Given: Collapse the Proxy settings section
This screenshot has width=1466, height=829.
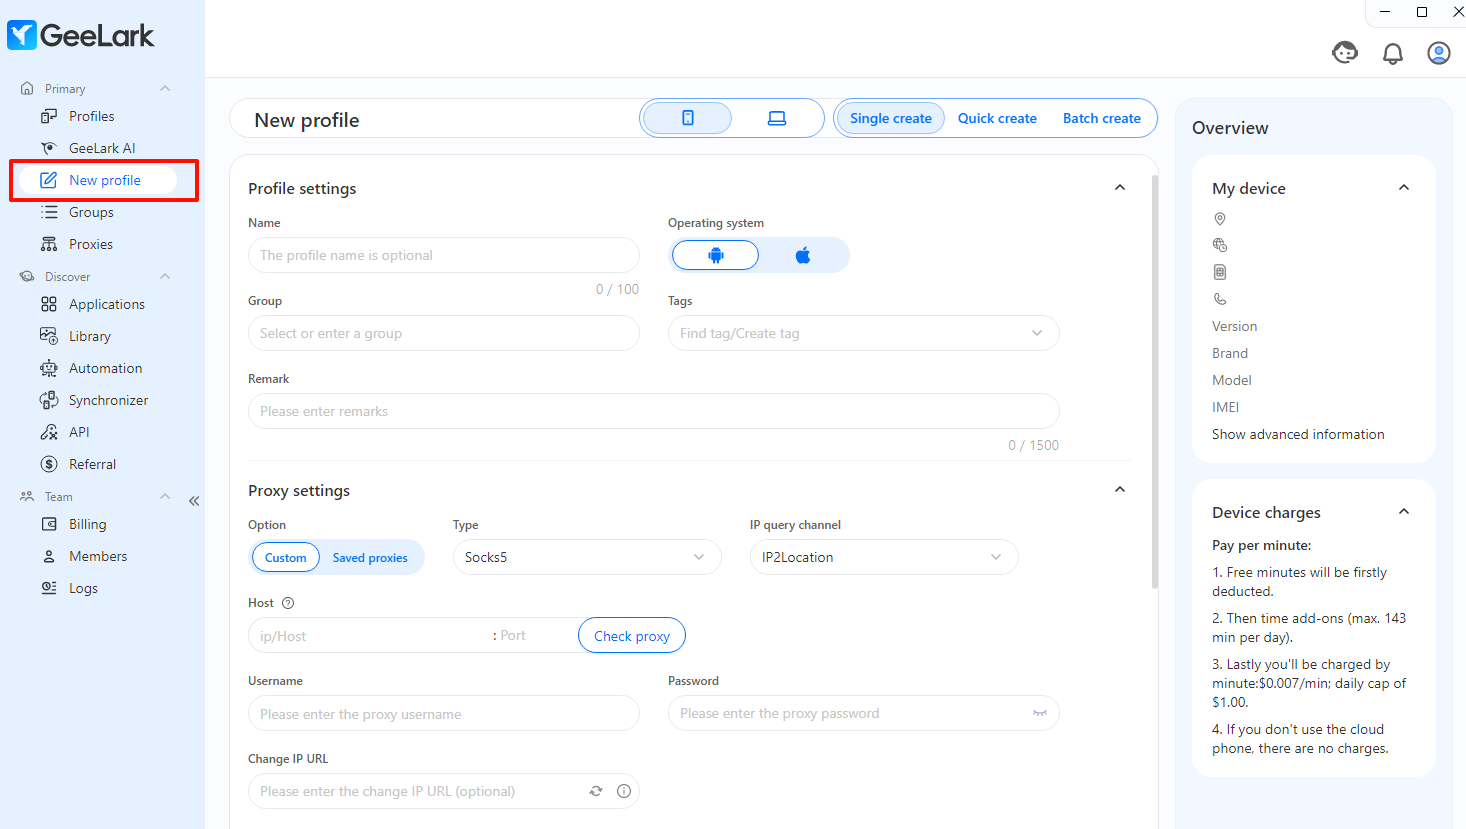Looking at the screenshot, I should tap(1120, 489).
